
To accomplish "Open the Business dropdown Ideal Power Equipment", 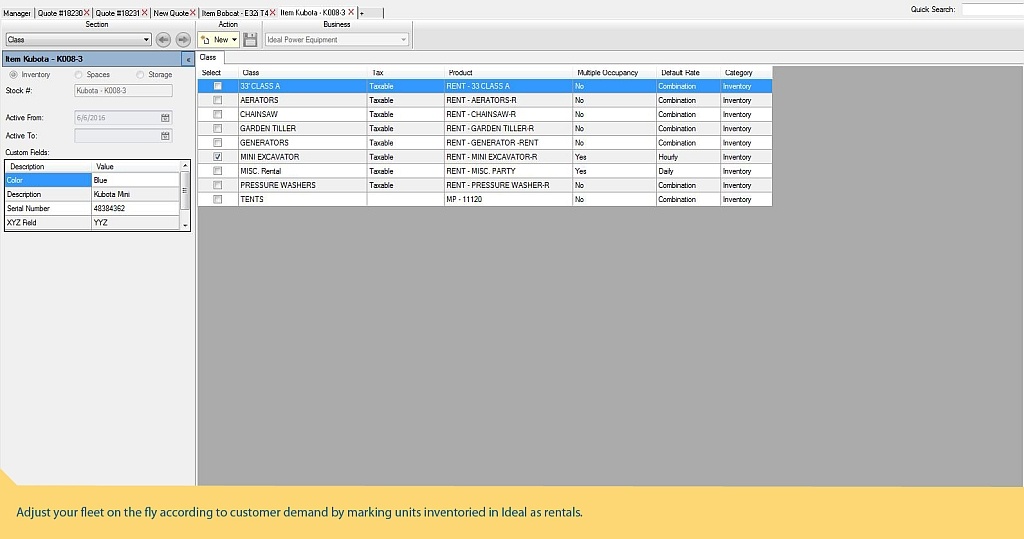I will (x=403, y=40).
